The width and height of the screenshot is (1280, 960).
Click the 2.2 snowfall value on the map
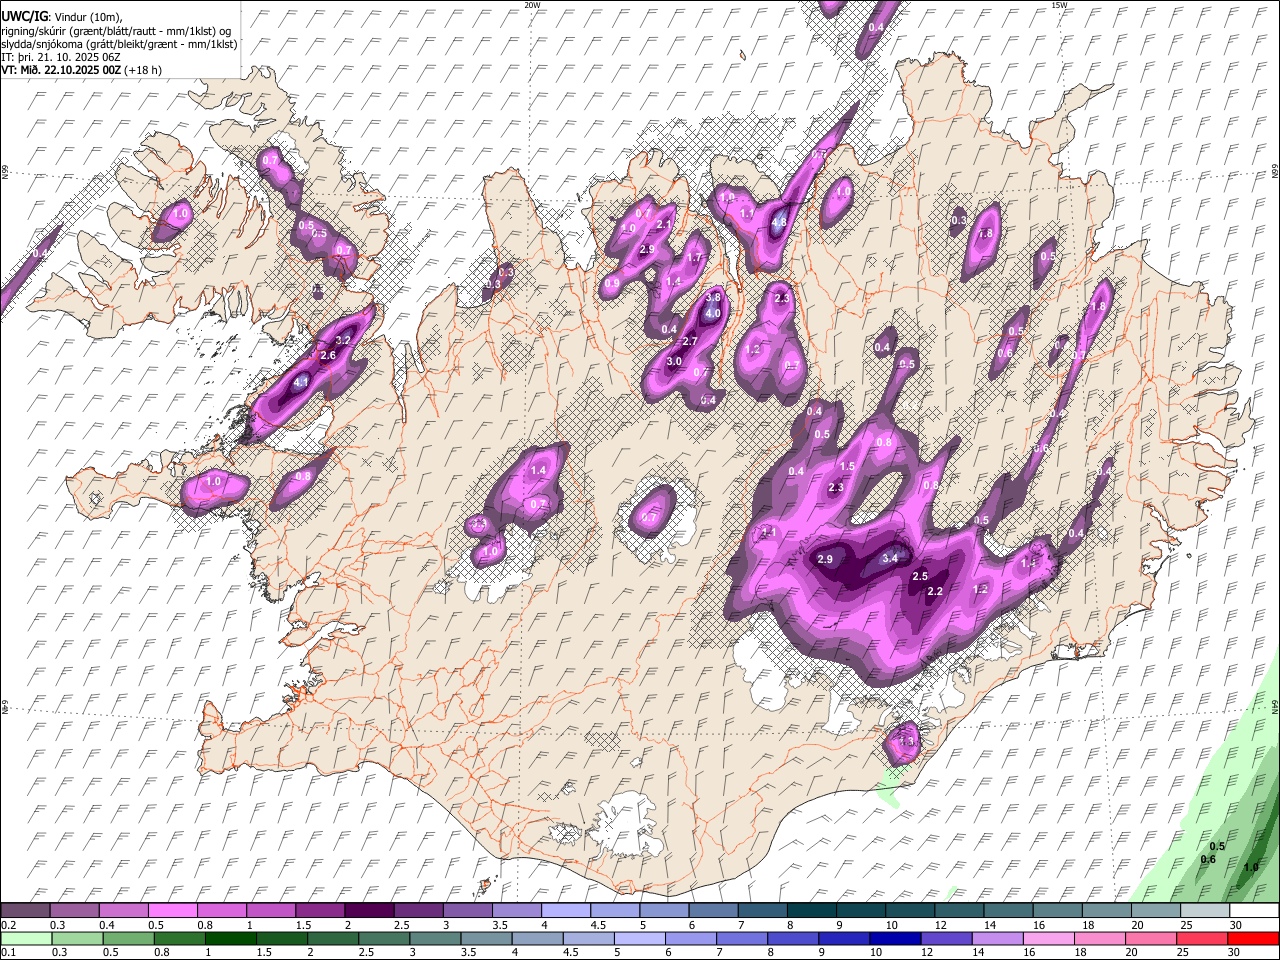(x=935, y=592)
